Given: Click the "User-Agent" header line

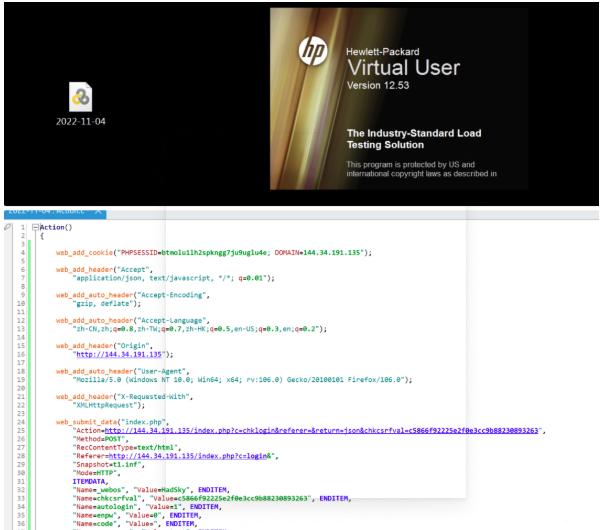Looking at the screenshot, I should pos(122,371).
